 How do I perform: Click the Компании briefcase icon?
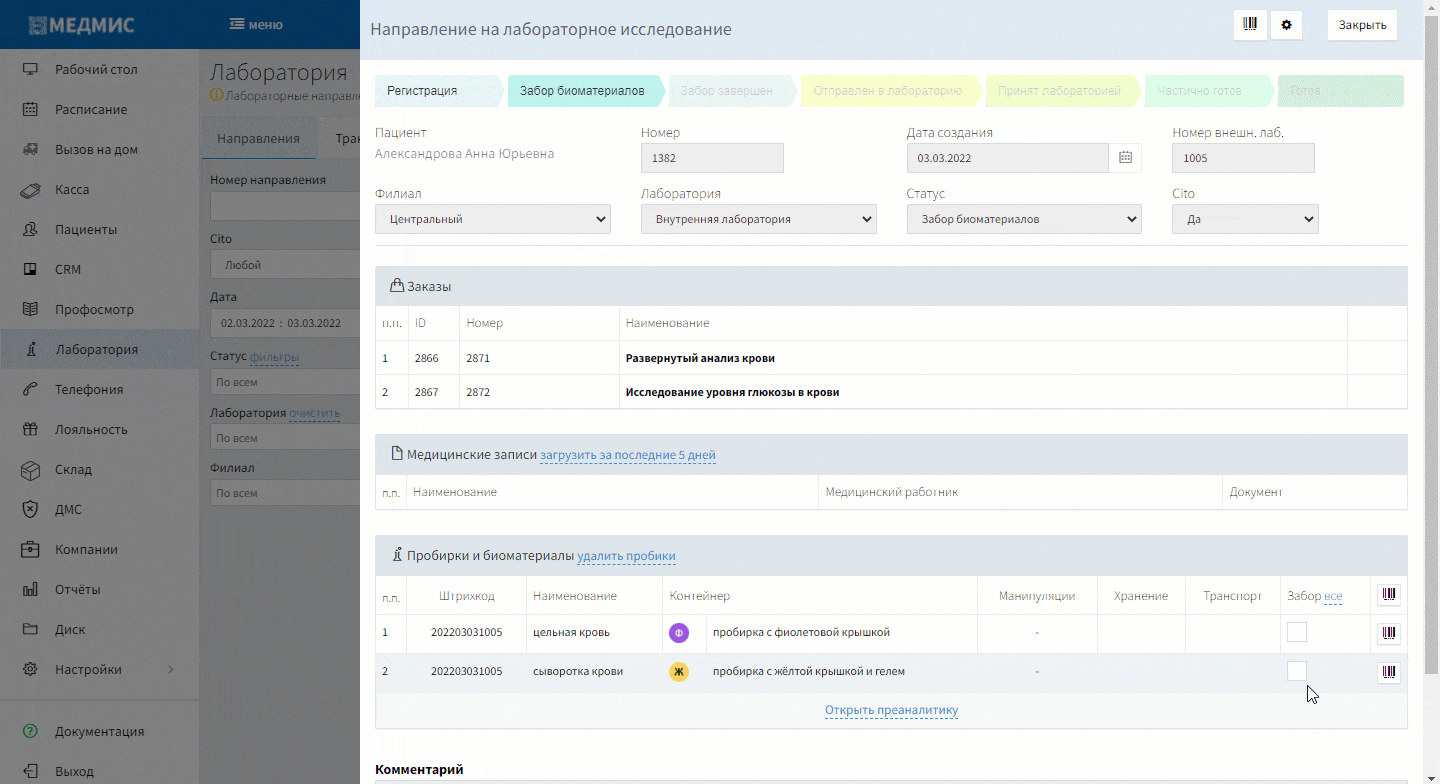click(x=30, y=550)
